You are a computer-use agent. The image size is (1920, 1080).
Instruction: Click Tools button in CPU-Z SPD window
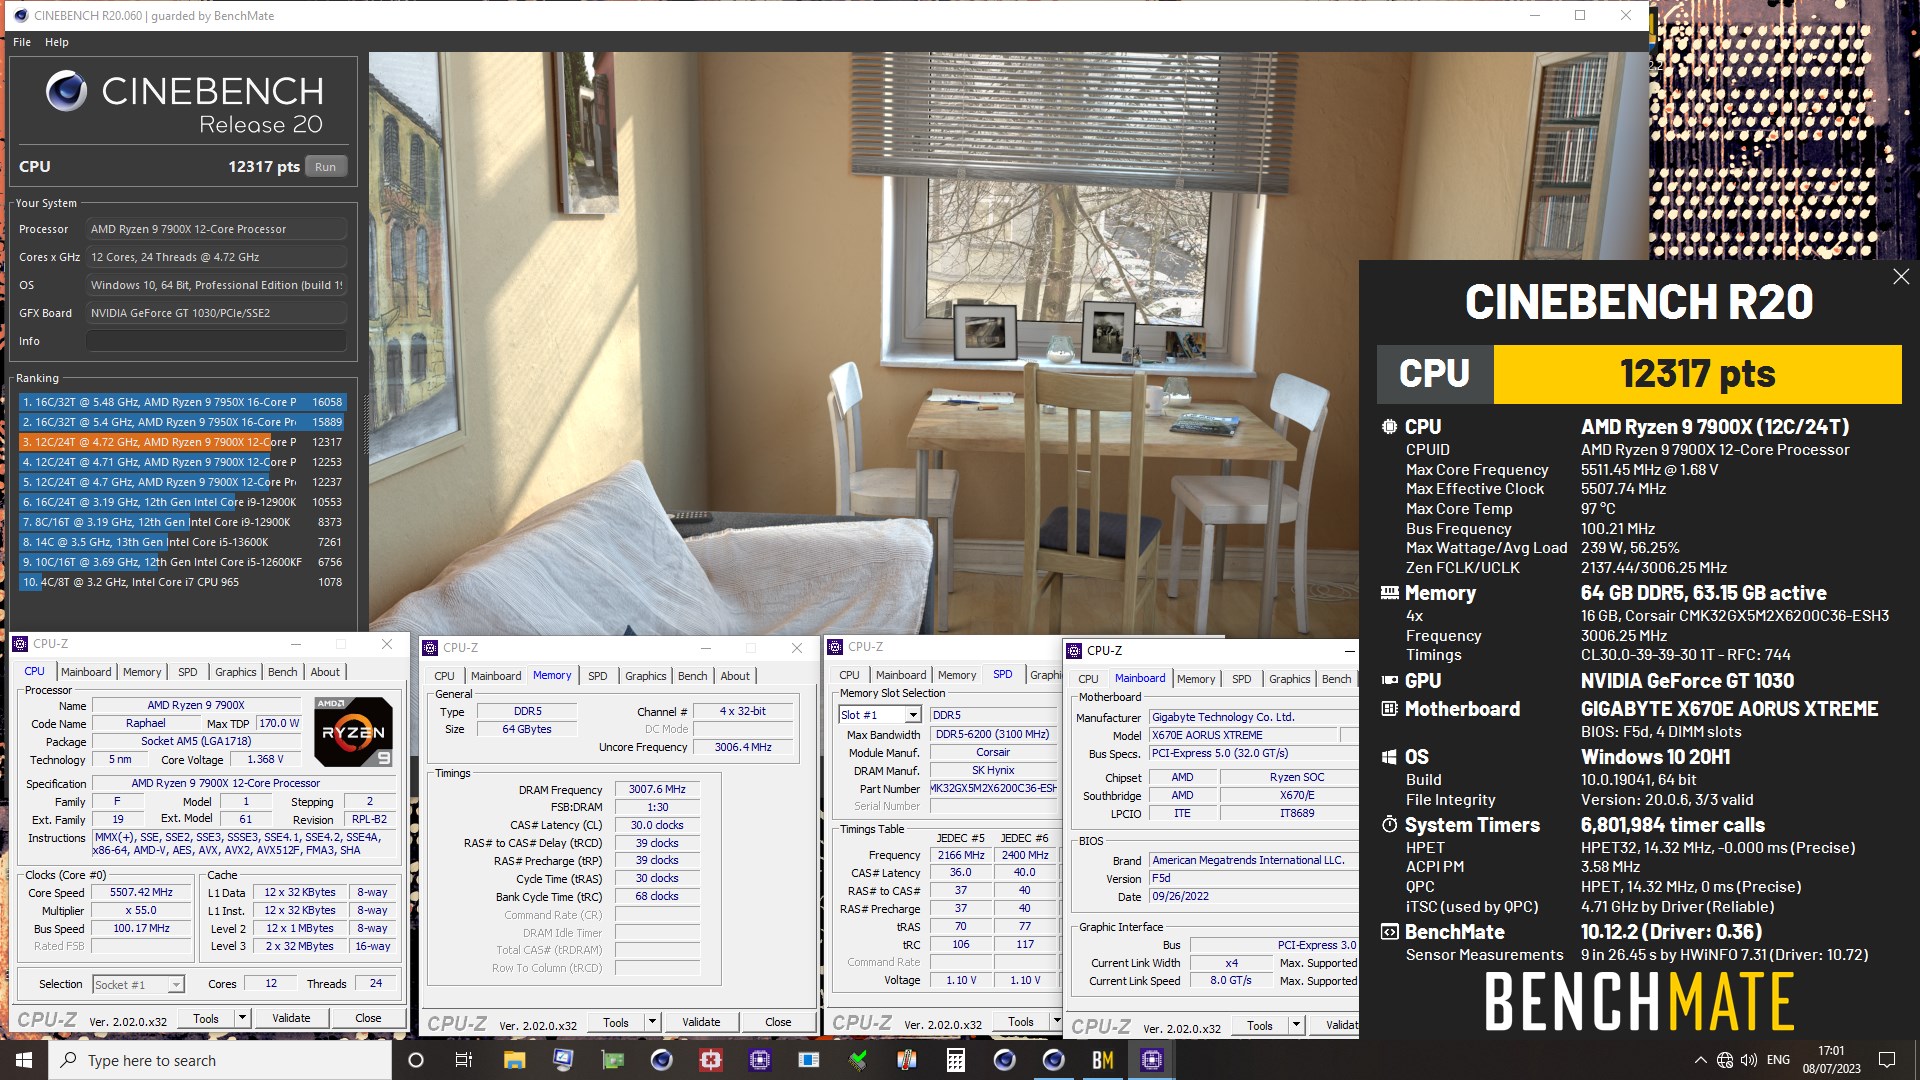(1021, 1021)
